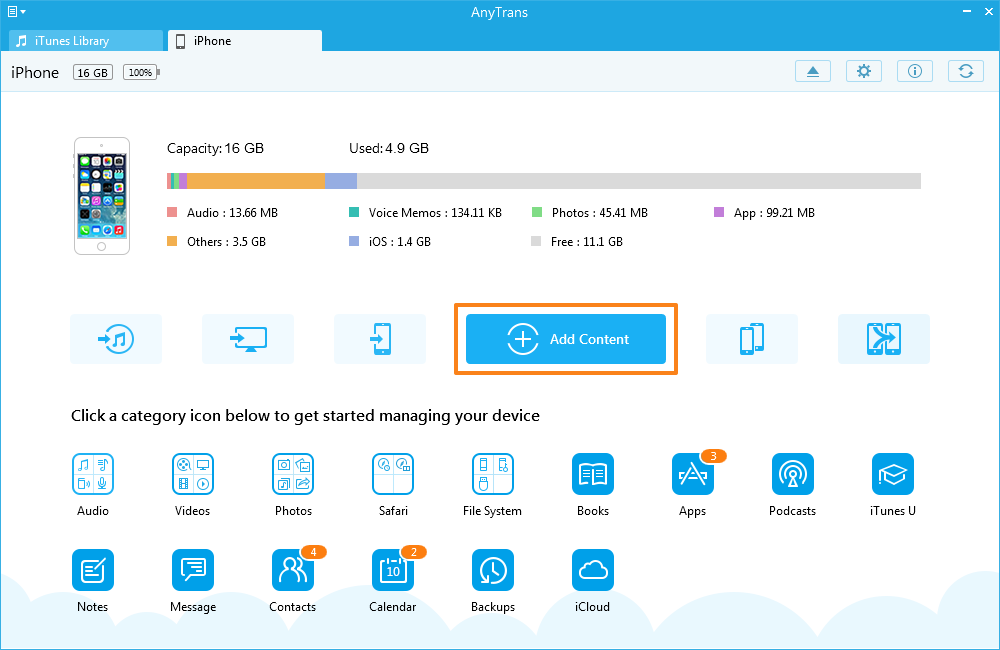
Task: Open the iTunes U category
Action: point(893,474)
